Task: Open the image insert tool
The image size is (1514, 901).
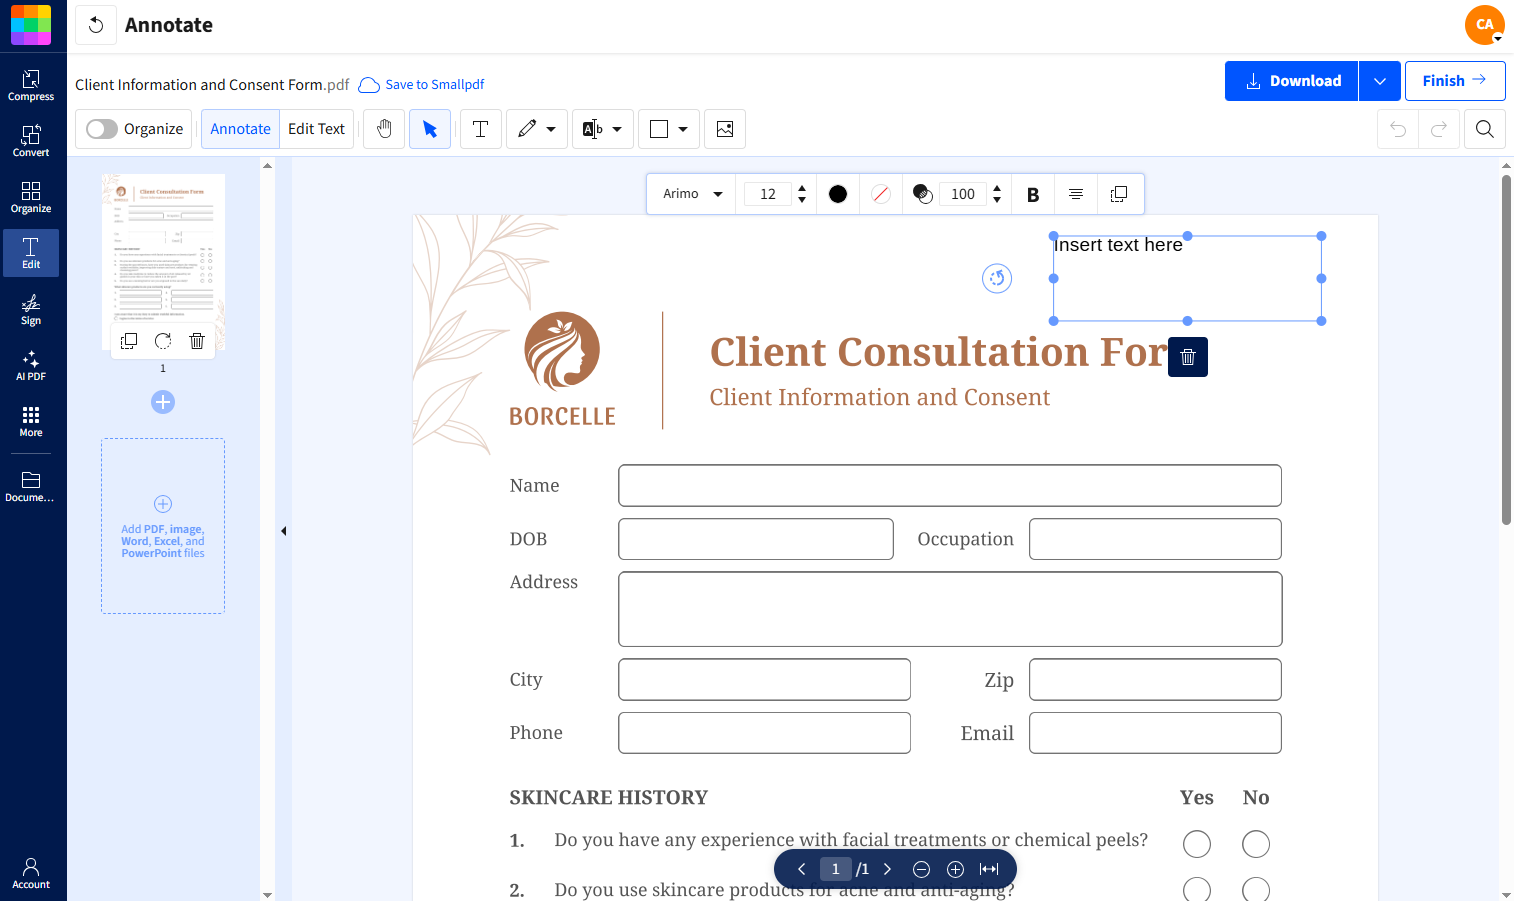Action: click(x=724, y=128)
